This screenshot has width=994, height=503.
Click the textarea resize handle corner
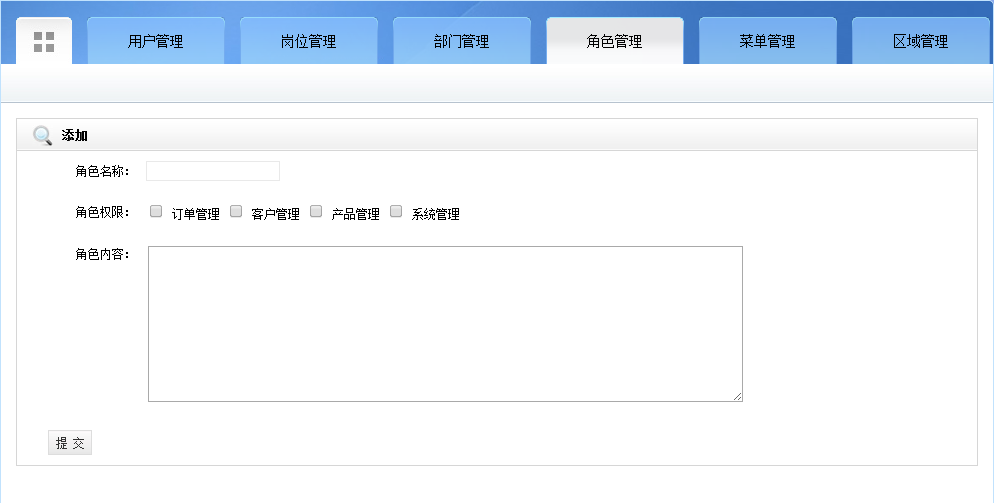pos(738,397)
